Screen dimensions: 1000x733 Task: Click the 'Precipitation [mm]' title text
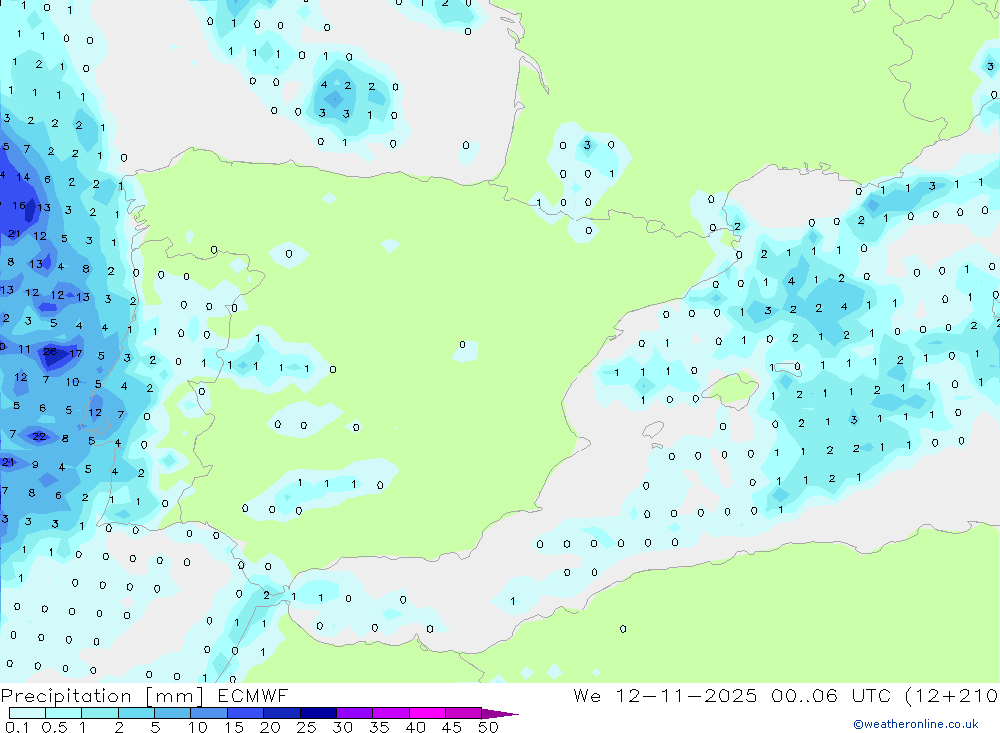point(102,696)
